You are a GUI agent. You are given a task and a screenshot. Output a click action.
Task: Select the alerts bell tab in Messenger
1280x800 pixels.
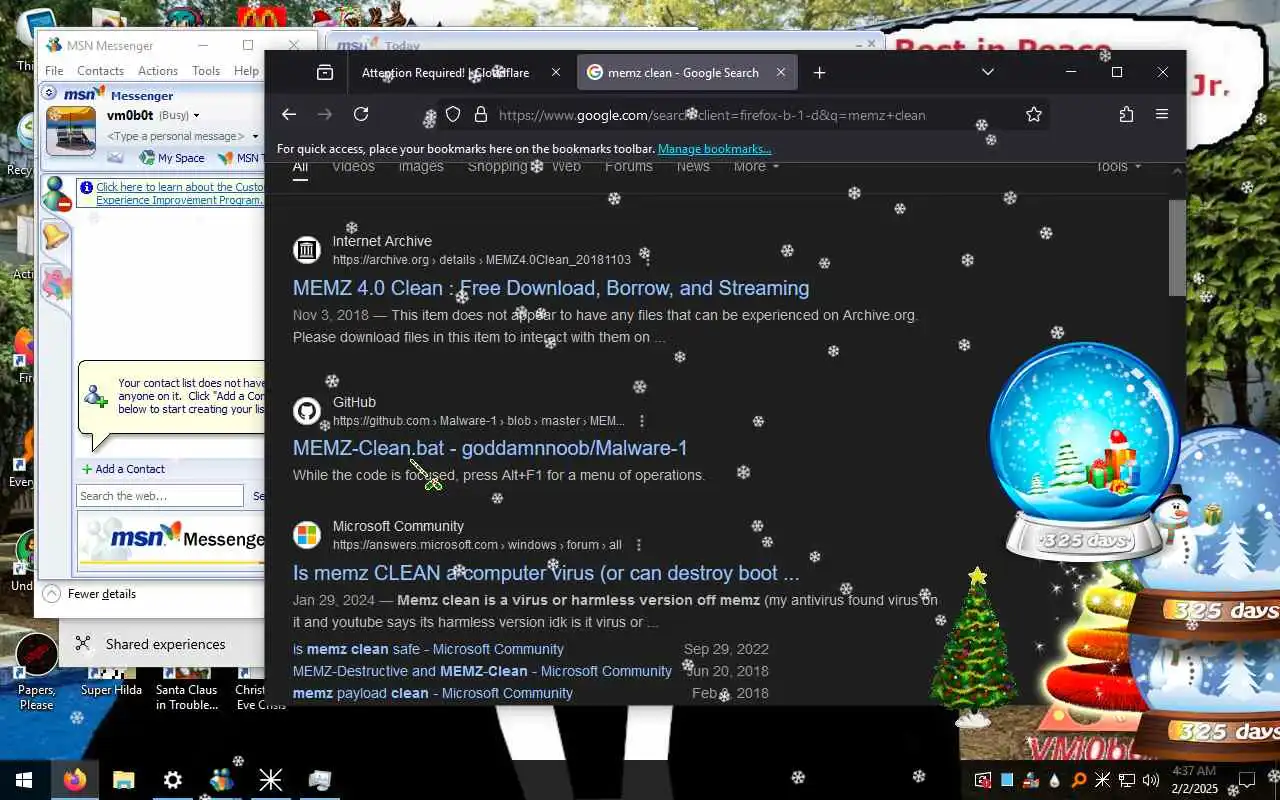pyautogui.click(x=56, y=238)
